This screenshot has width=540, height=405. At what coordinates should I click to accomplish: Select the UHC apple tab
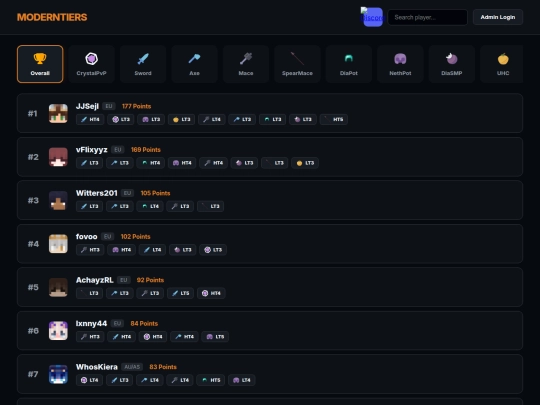[502, 64]
